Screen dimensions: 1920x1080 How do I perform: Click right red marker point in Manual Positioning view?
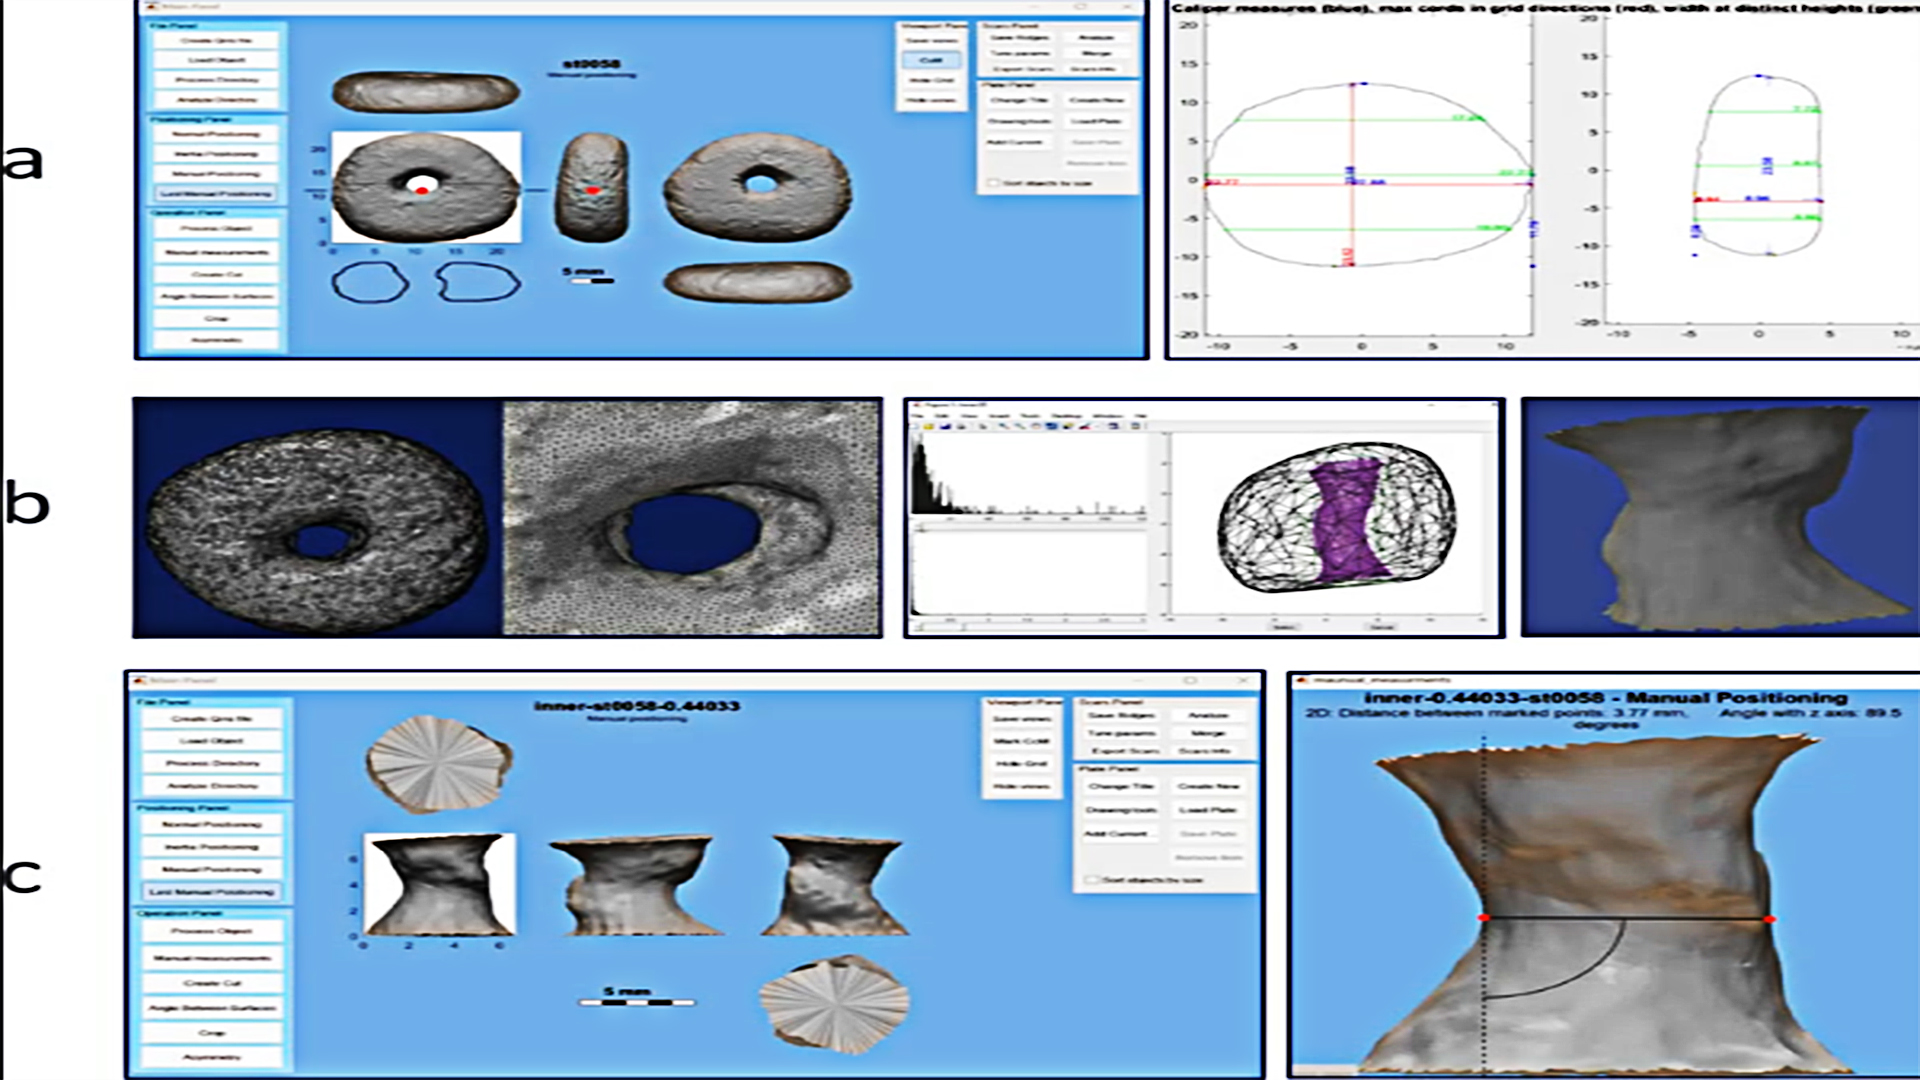(1769, 919)
